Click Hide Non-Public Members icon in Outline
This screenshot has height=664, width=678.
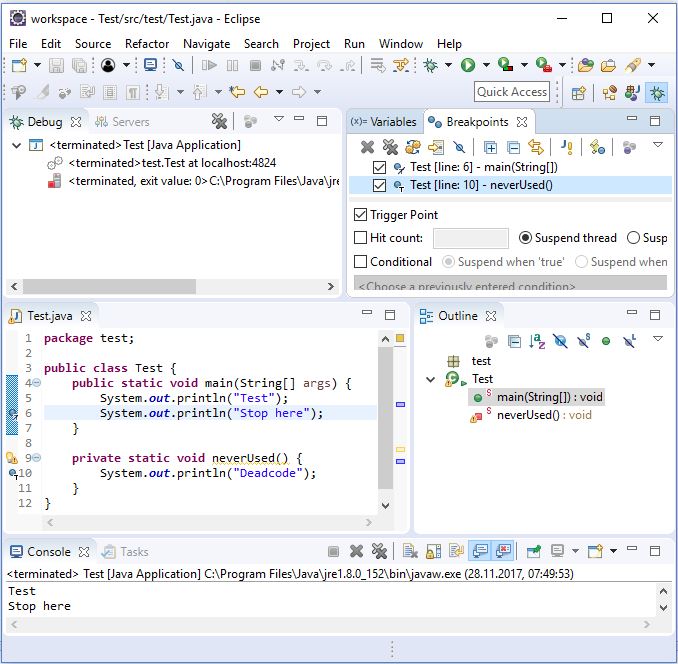606,341
